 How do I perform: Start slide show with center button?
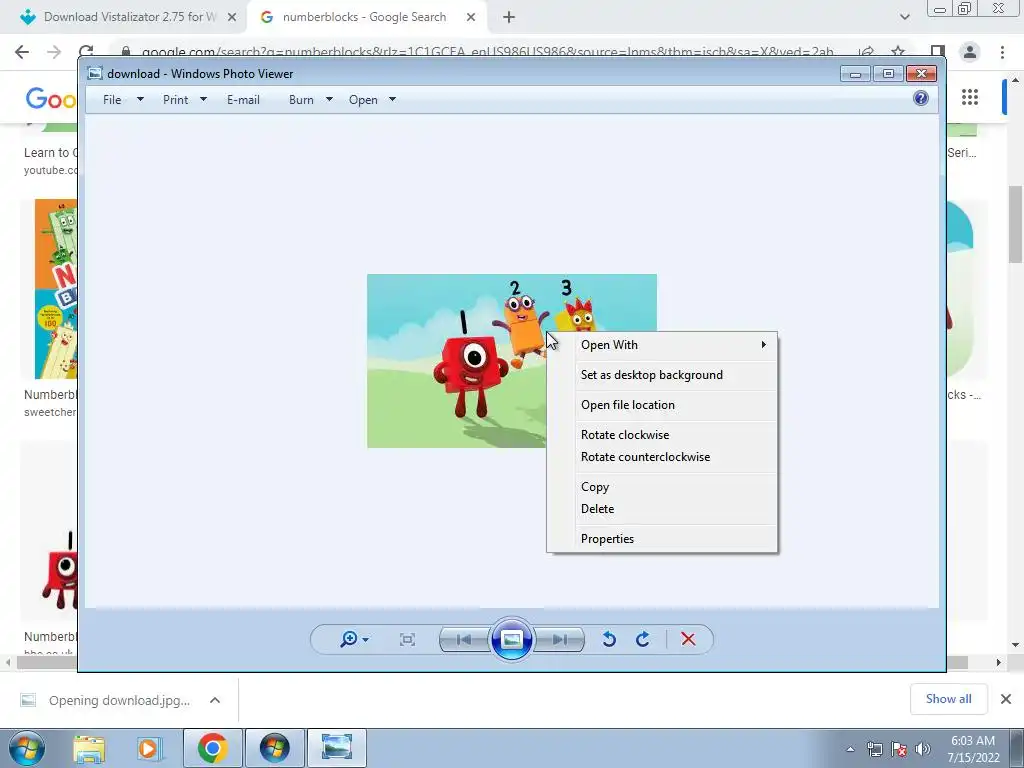(x=511, y=639)
